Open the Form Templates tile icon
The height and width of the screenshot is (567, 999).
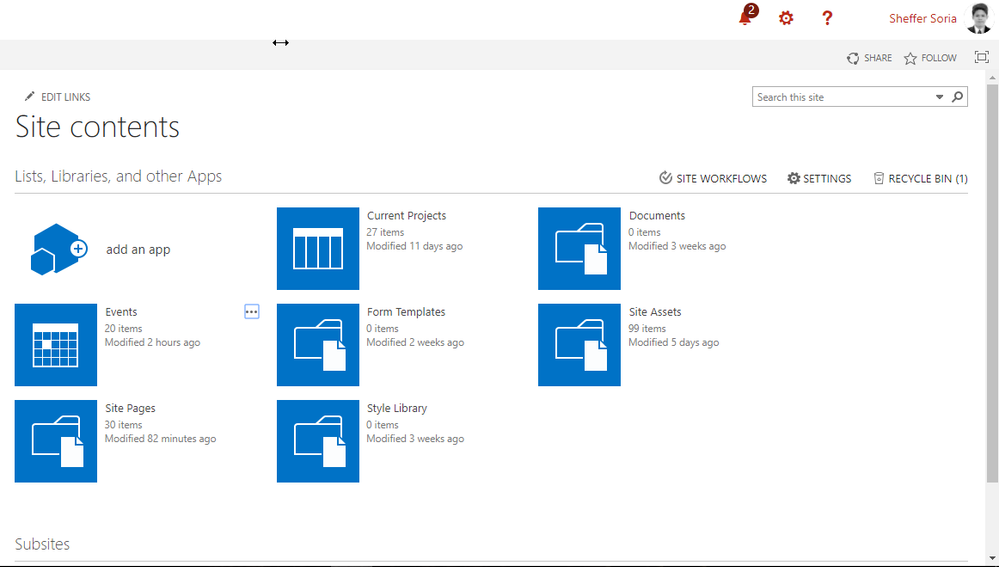pos(318,345)
